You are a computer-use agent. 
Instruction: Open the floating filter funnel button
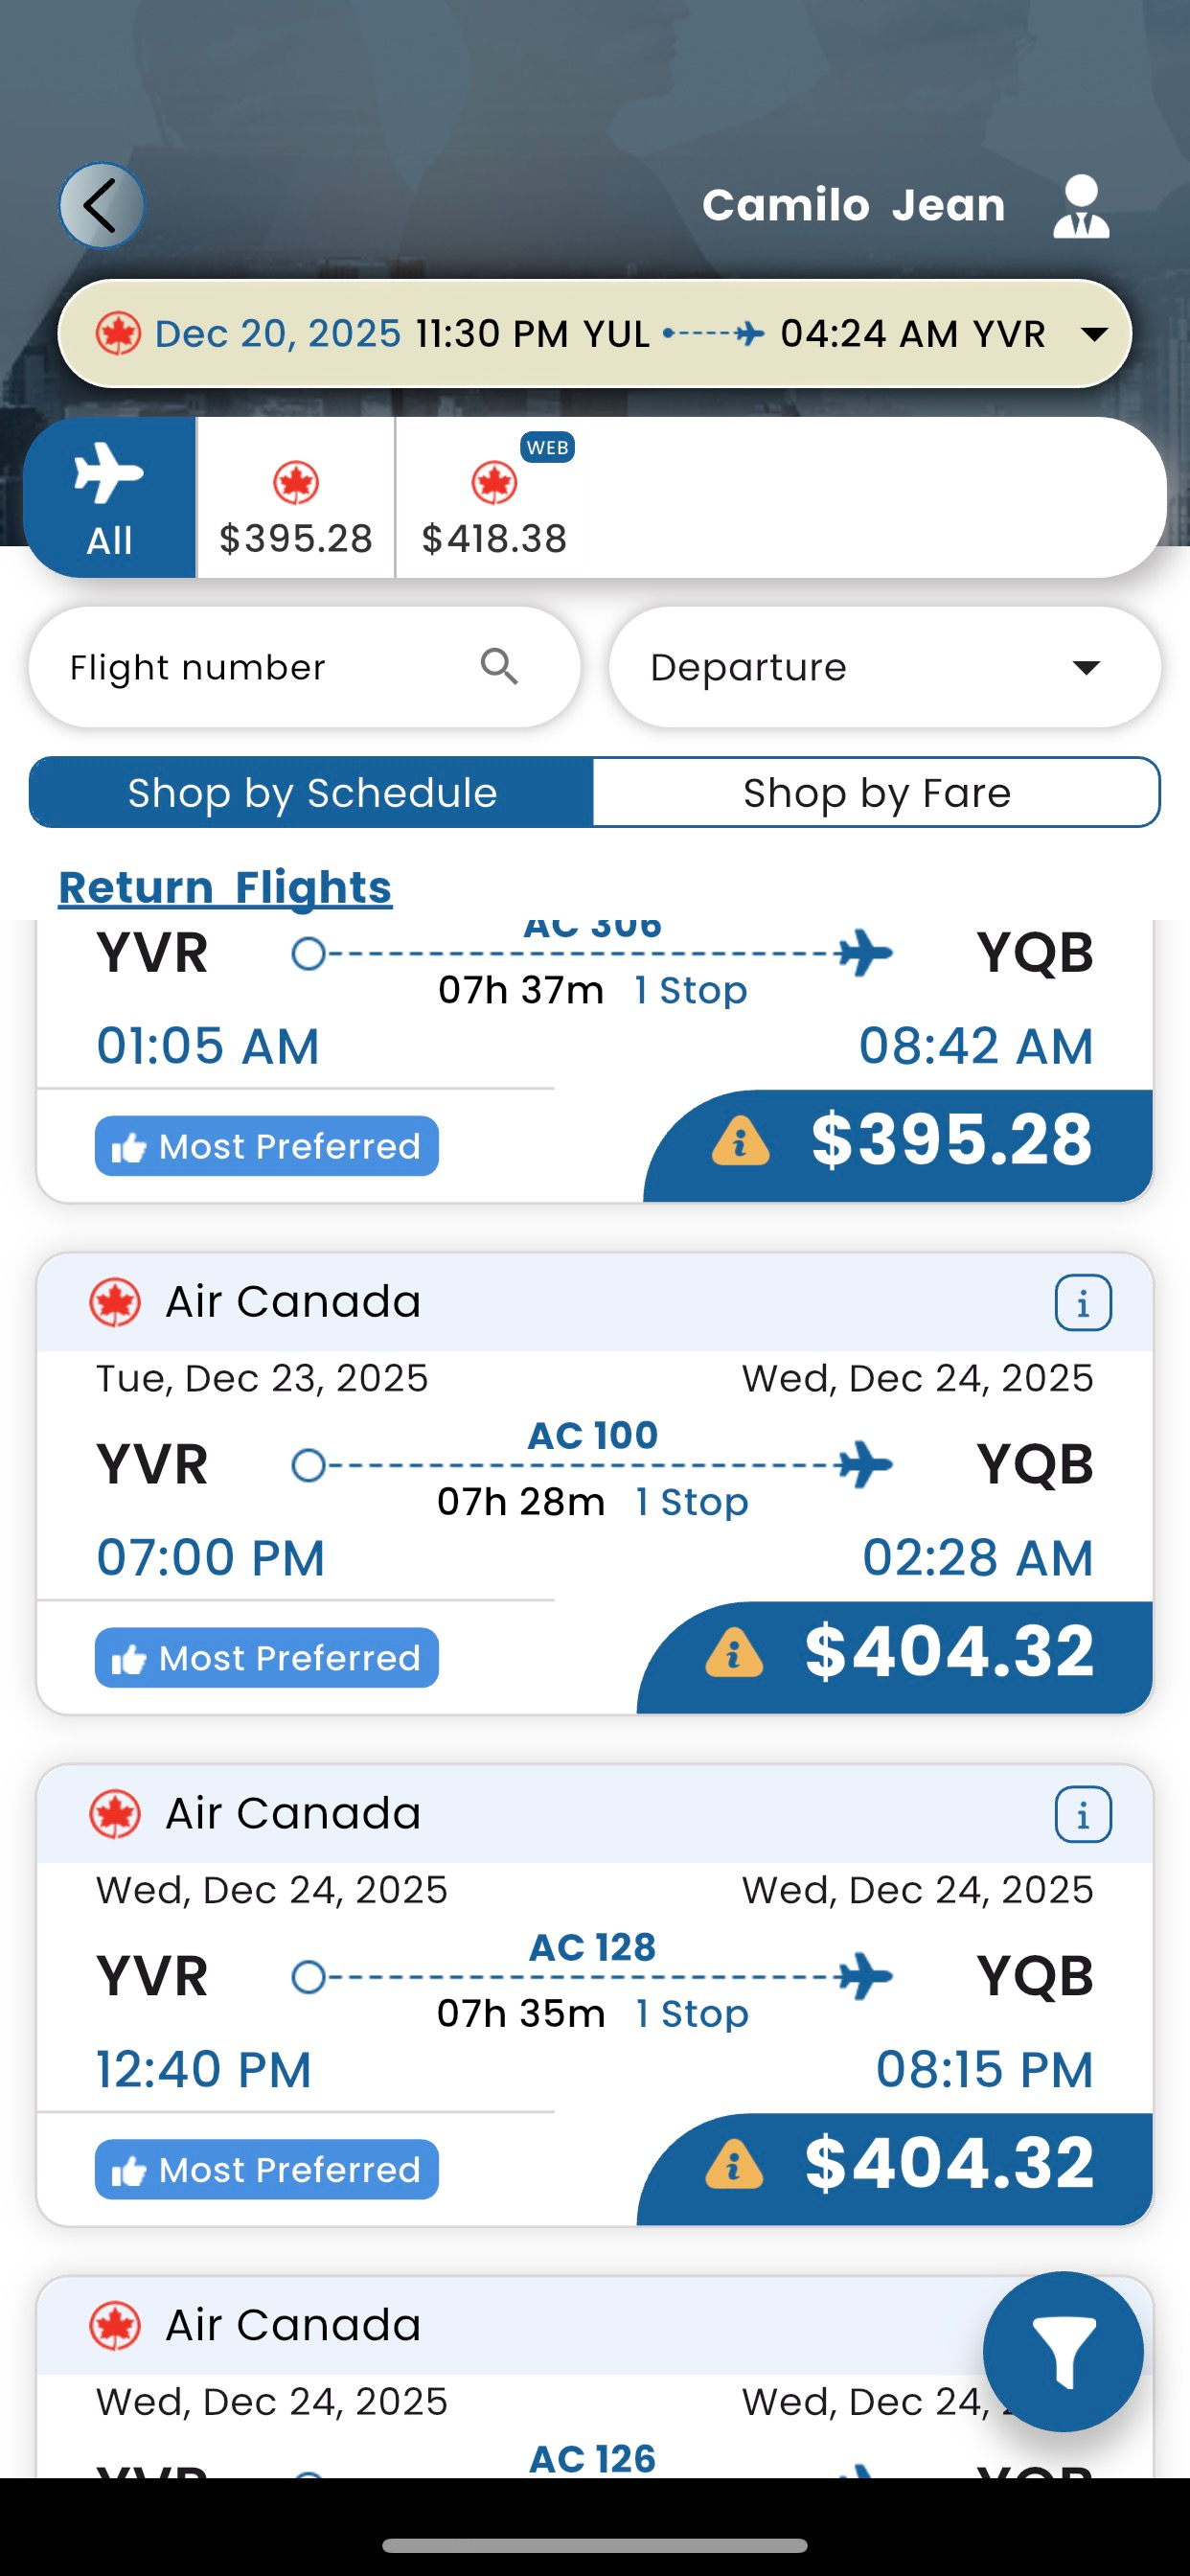[1062, 2351]
